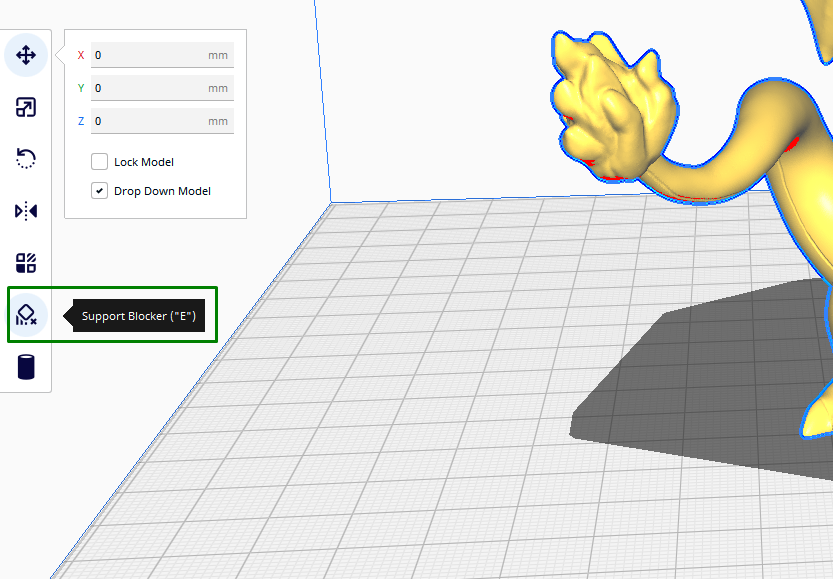Viewport: 833px width, 579px height.
Task: Click the Support Blocker tooltip label
Action: pos(140,314)
